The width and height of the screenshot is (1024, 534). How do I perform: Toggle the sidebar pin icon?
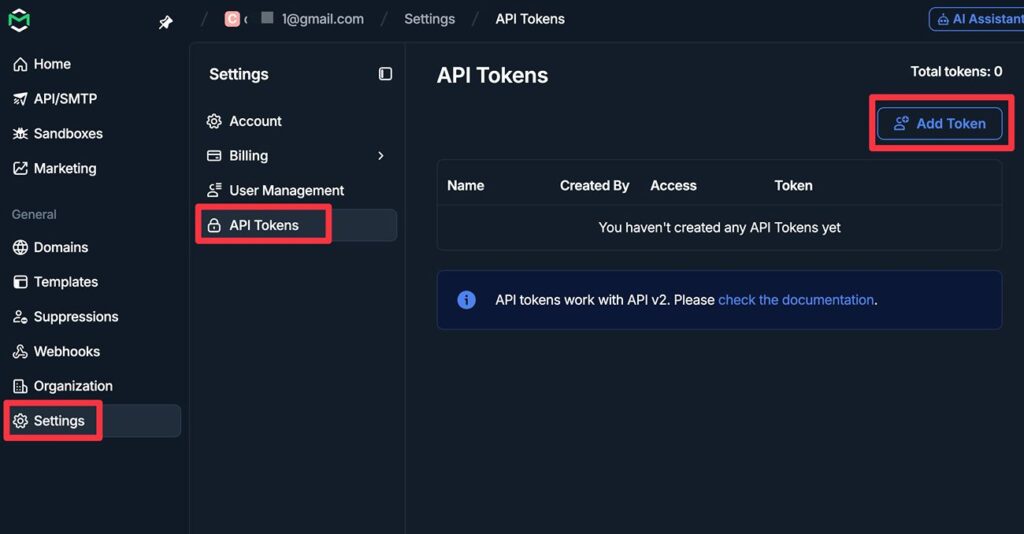click(166, 23)
